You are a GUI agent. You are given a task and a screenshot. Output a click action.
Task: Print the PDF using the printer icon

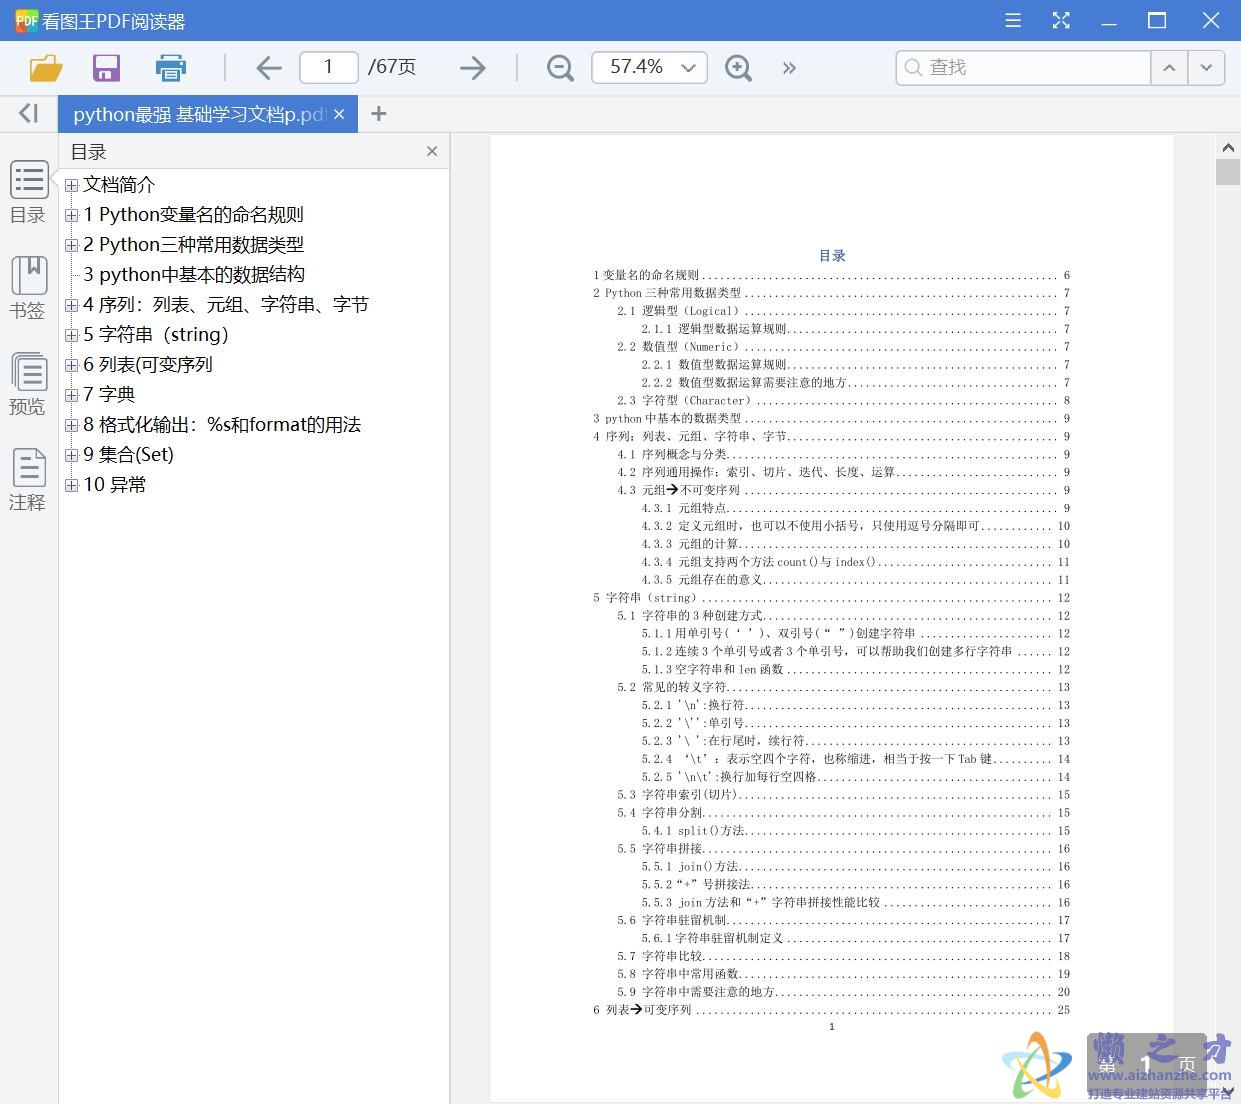click(x=170, y=67)
